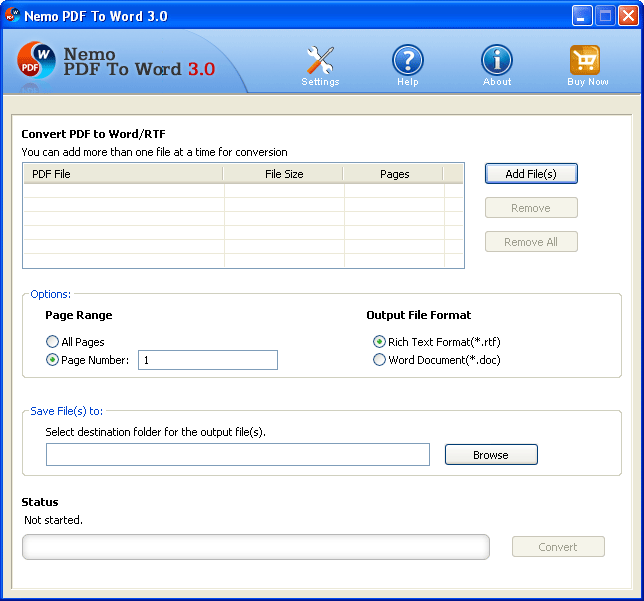Click the Remove All button
644x601 pixels.
[531, 242]
